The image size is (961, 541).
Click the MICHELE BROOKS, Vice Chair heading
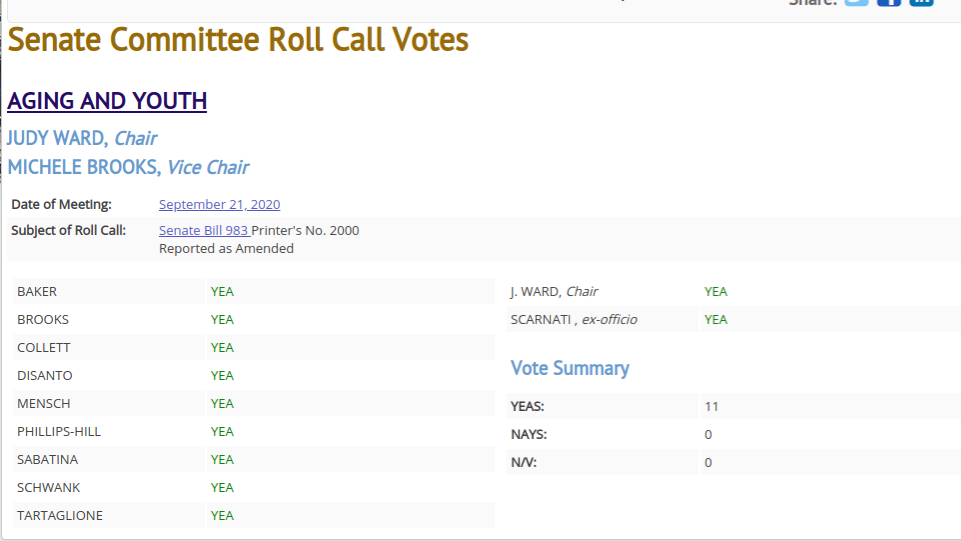pos(128,167)
